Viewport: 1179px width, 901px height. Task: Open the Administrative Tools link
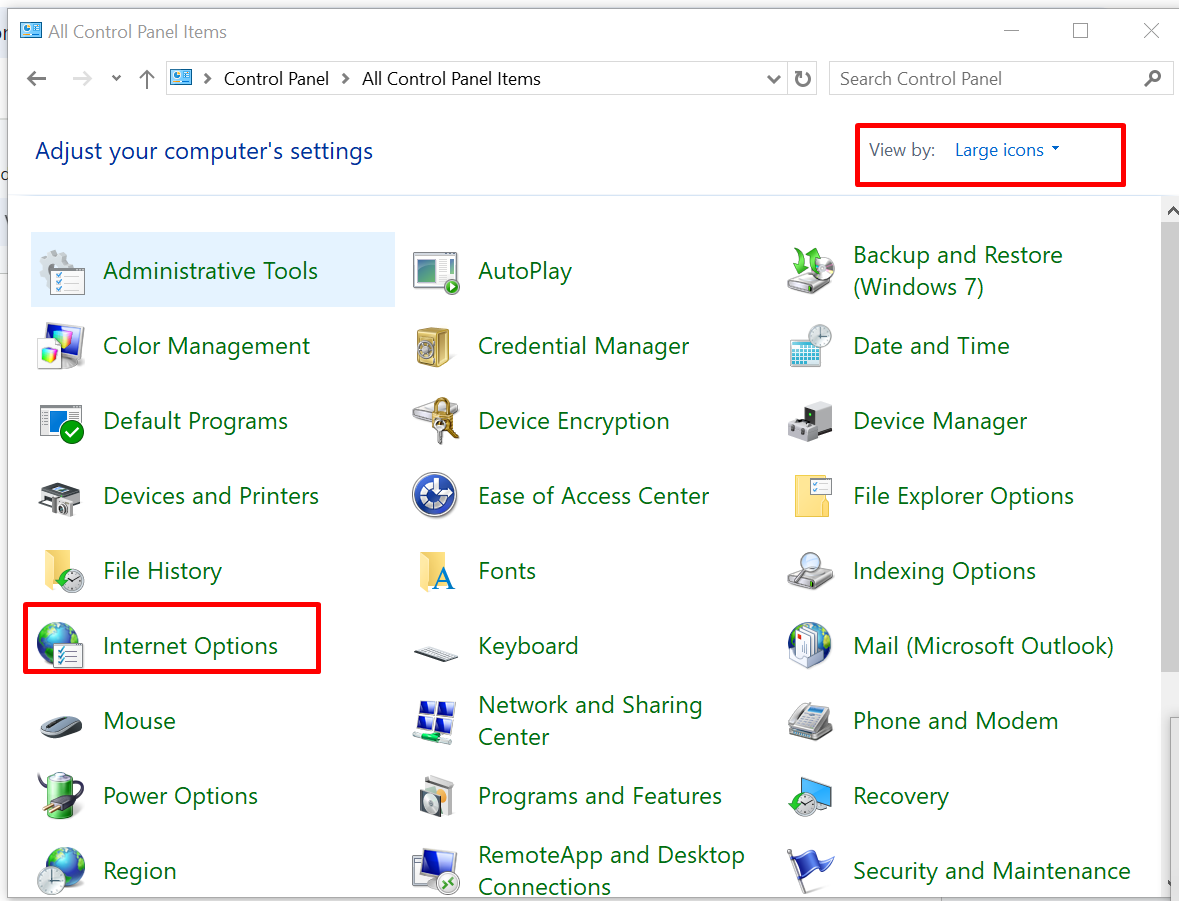click(x=211, y=271)
